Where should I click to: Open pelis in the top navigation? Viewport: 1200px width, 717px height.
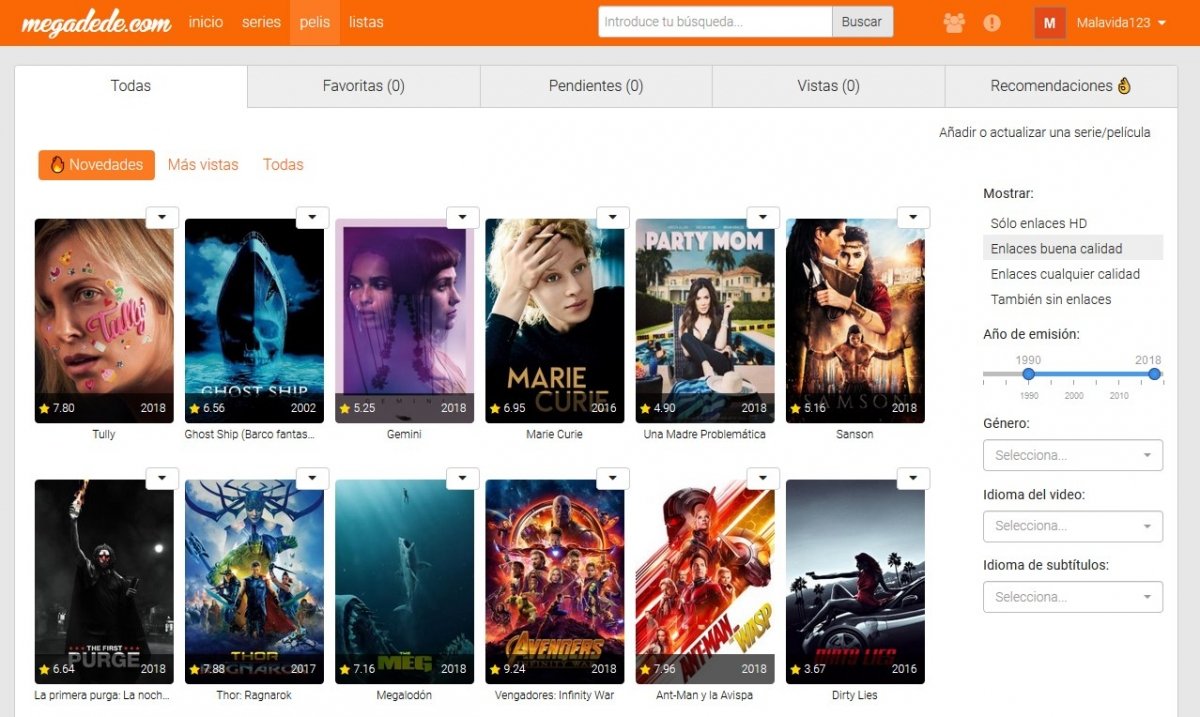click(x=314, y=22)
